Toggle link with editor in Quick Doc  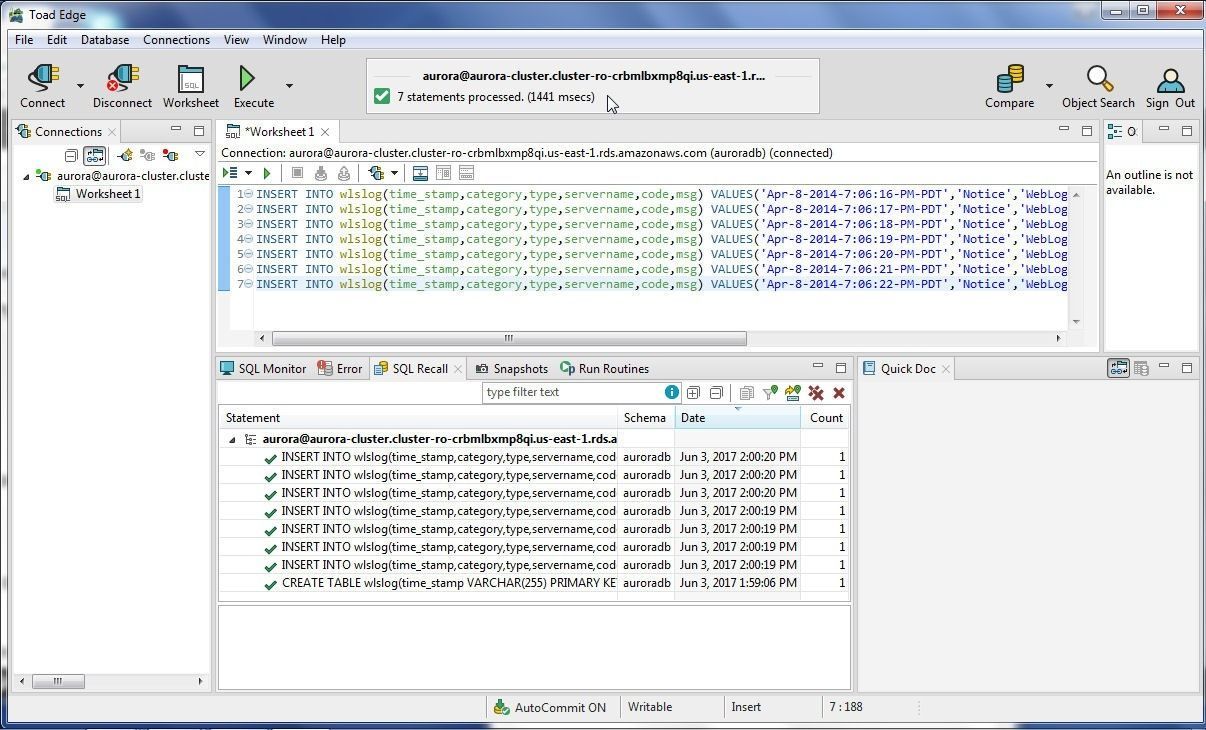(x=1118, y=368)
